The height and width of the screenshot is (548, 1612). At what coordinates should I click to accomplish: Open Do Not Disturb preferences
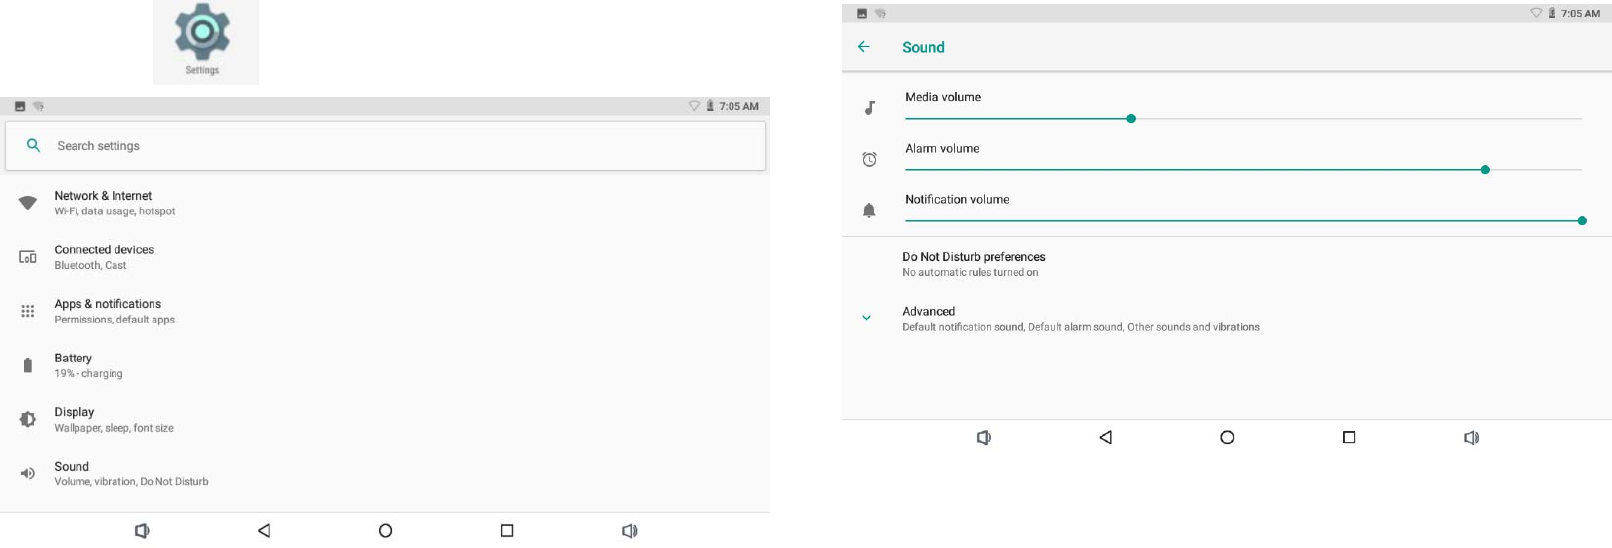973,257
